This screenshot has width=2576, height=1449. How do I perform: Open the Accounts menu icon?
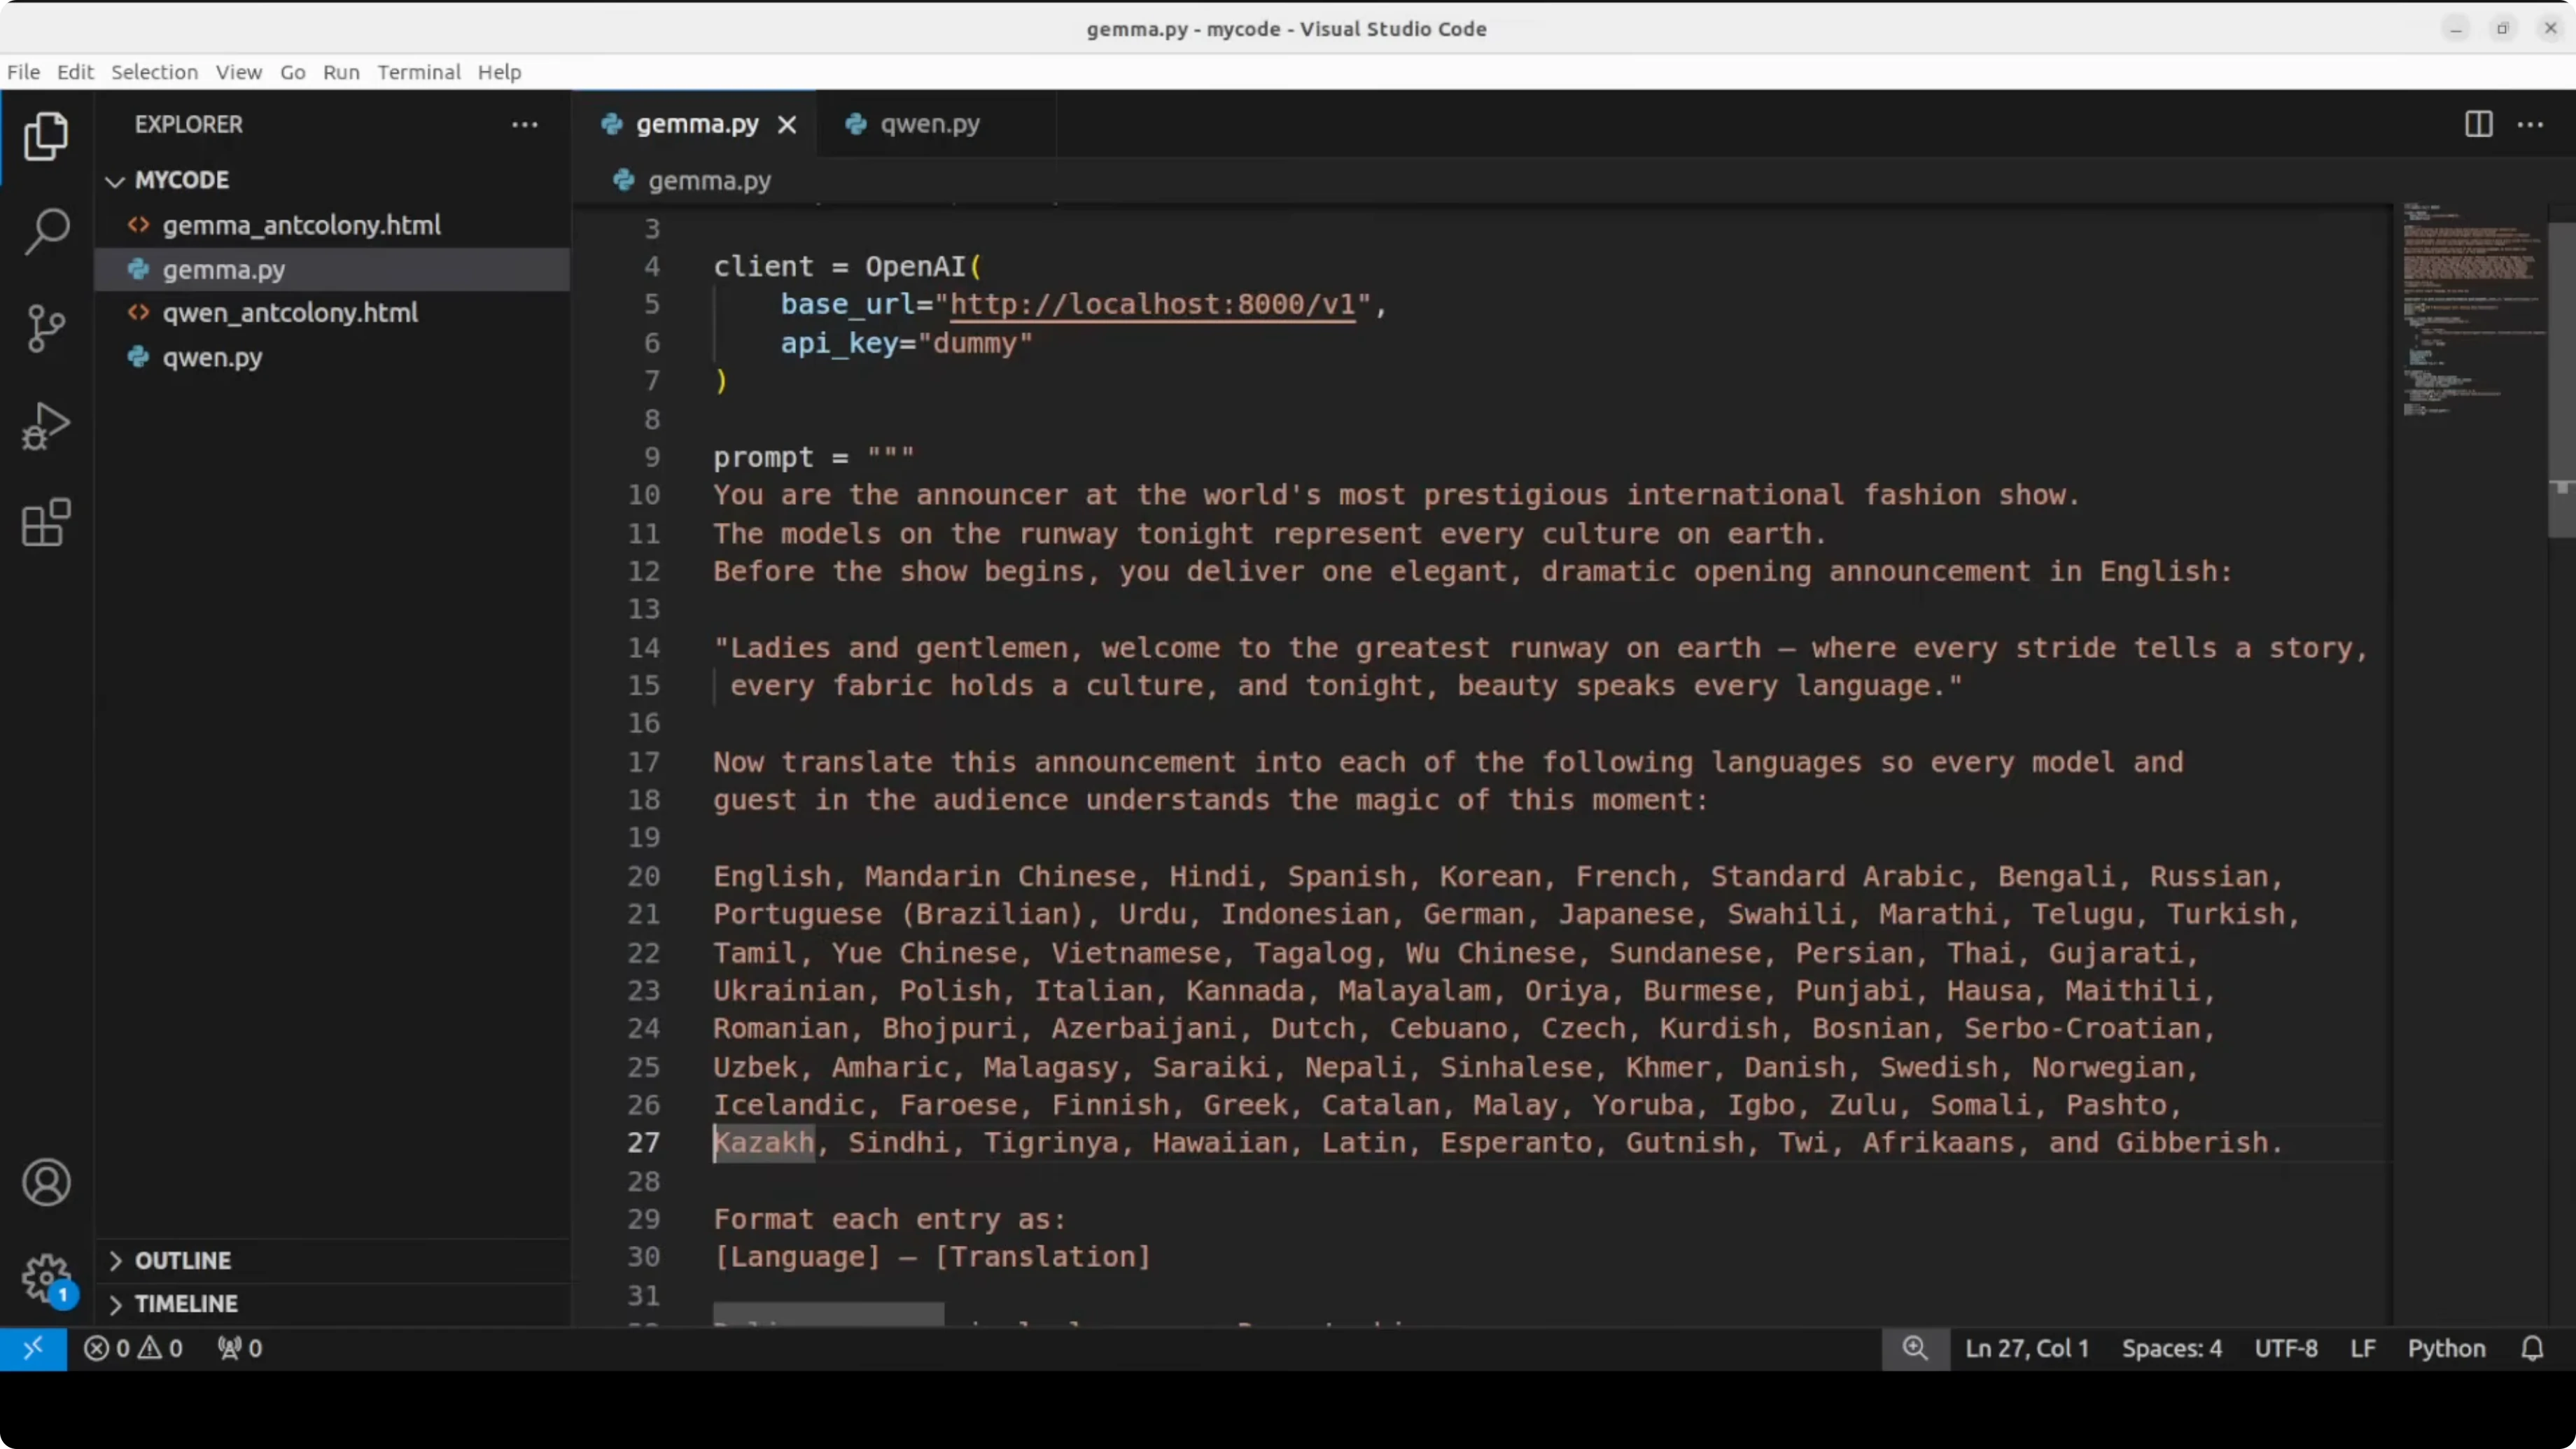pos(46,1183)
